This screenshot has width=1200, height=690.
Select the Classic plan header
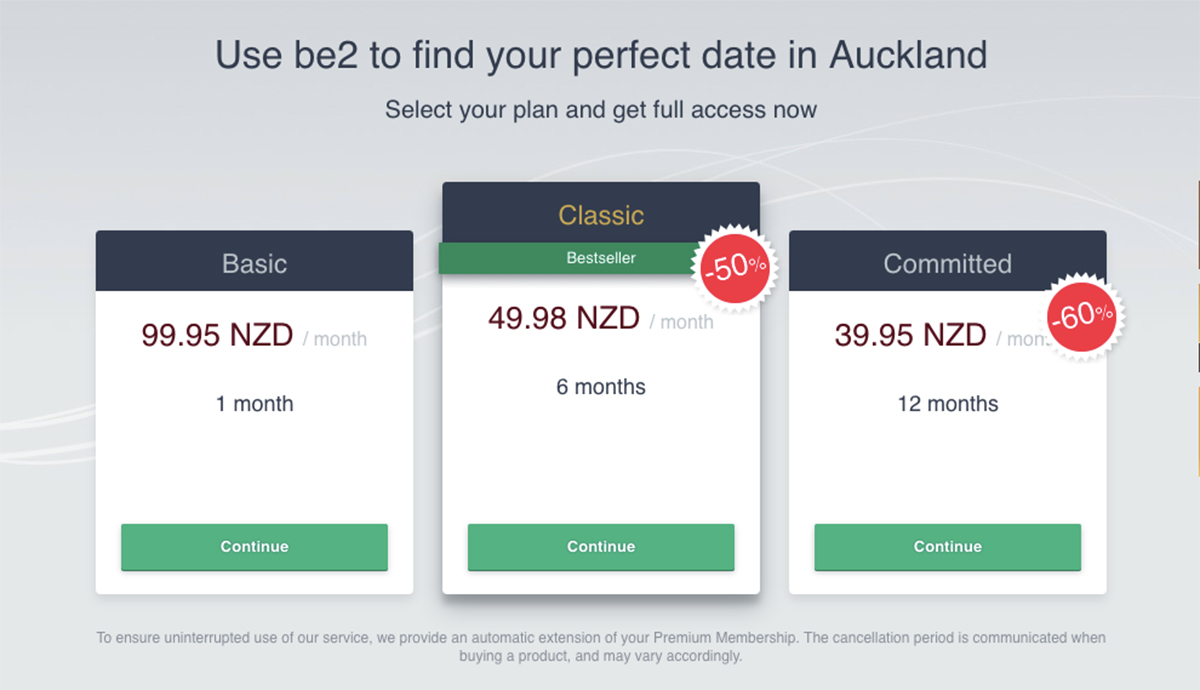coord(601,214)
